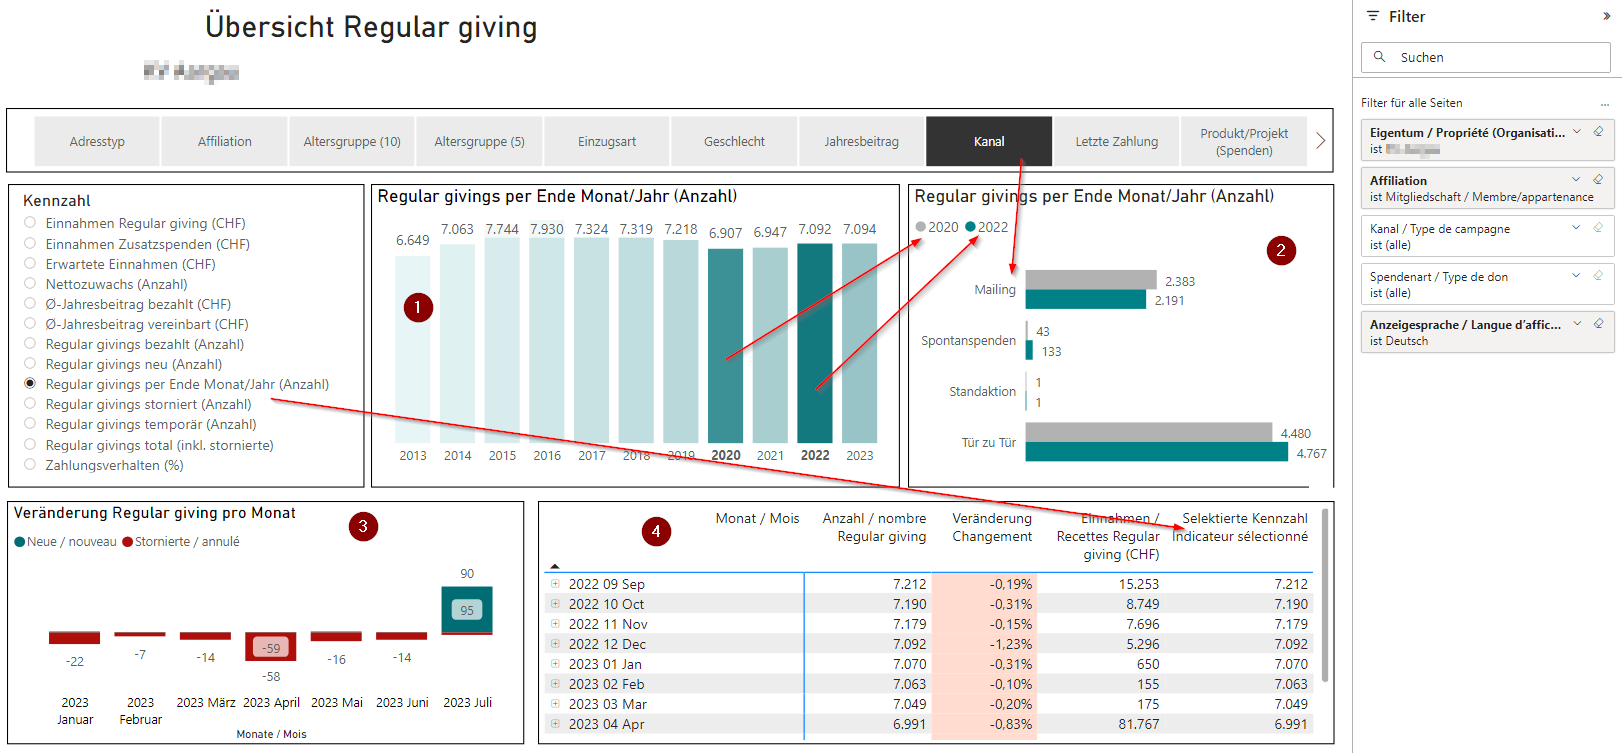
Task: Select Tür zu Tür 2022 bar (4.767)
Action: click(x=1156, y=452)
